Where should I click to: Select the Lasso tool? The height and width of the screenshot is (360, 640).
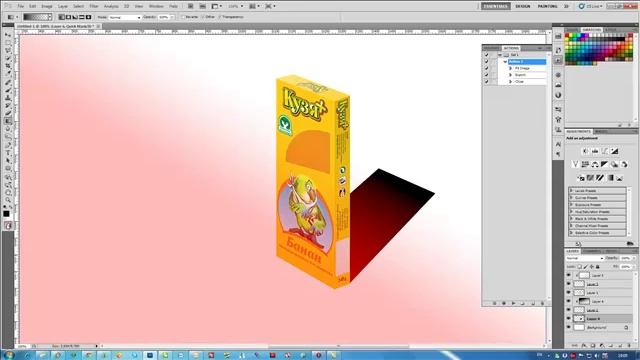(x=8, y=51)
